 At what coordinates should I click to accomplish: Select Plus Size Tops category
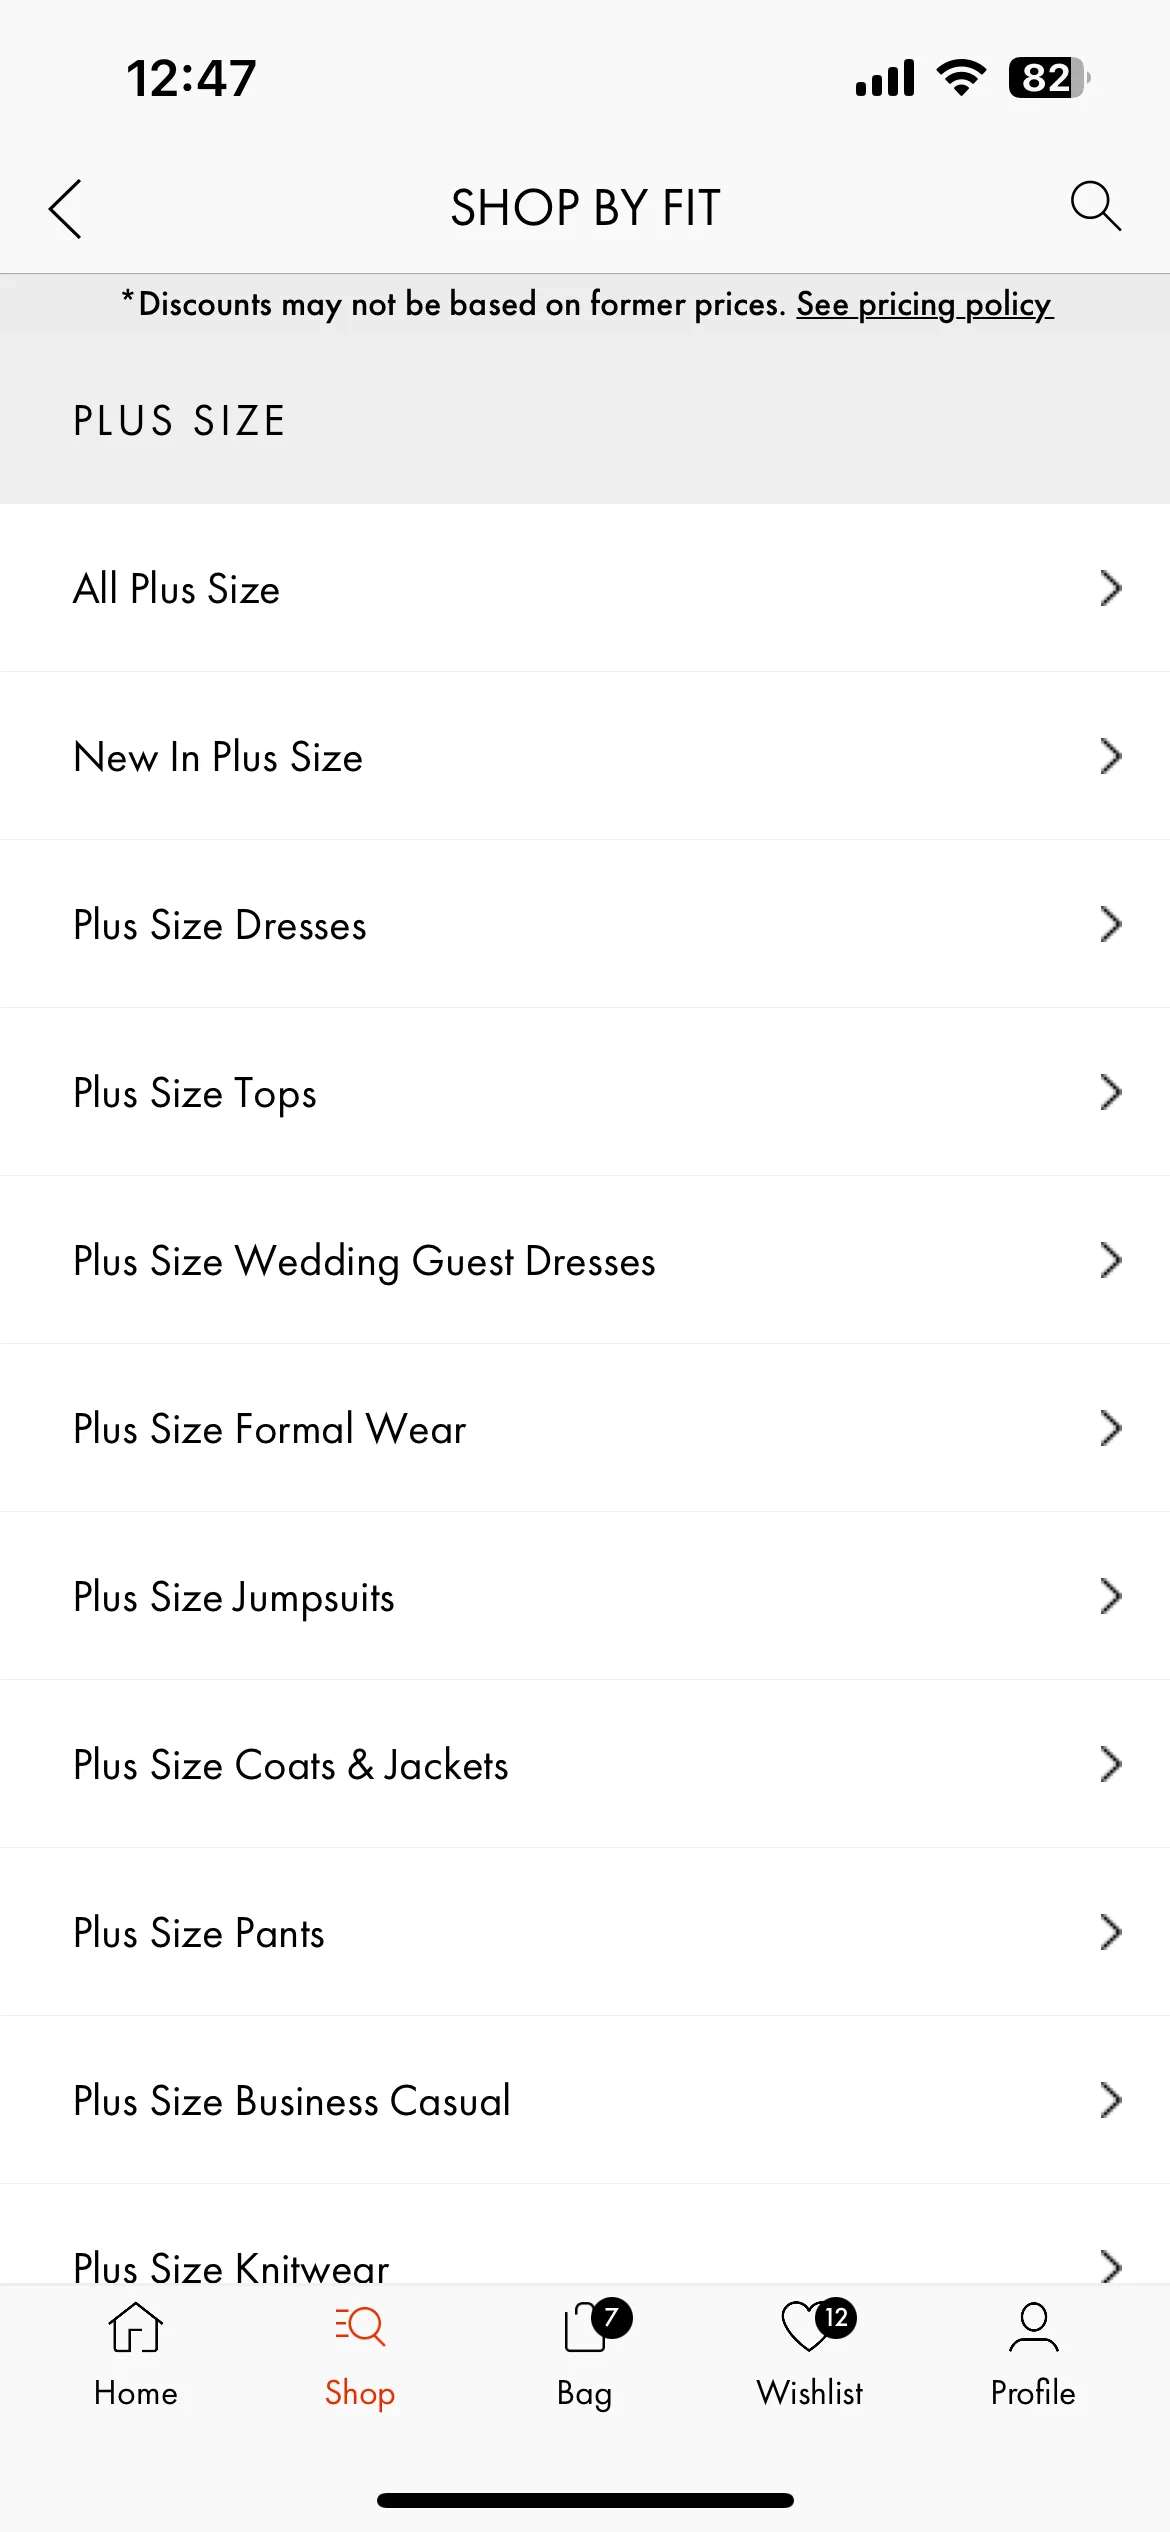[585, 1092]
